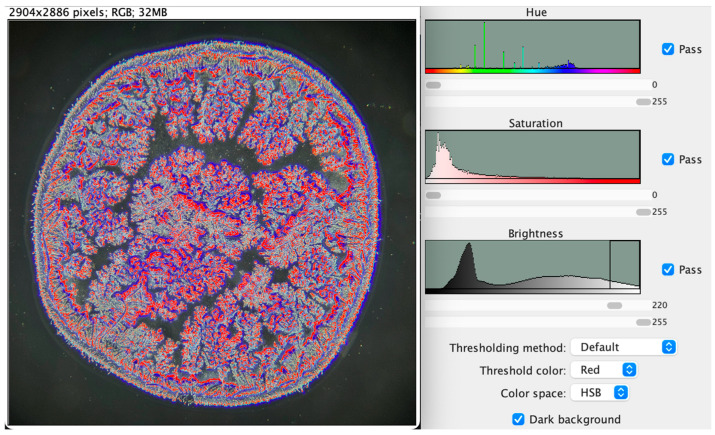The image size is (715, 435).
Task: Click the Saturation histogram plot
Action: tap(533, 157)
